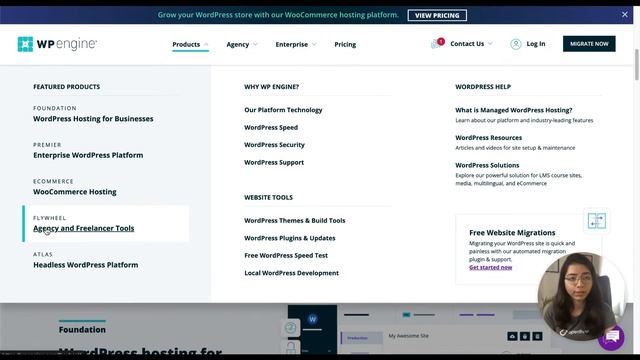The width and height of the screenshot is (640, 360).
Task: Open Local WordPress Development
Action: coord(291,273)
